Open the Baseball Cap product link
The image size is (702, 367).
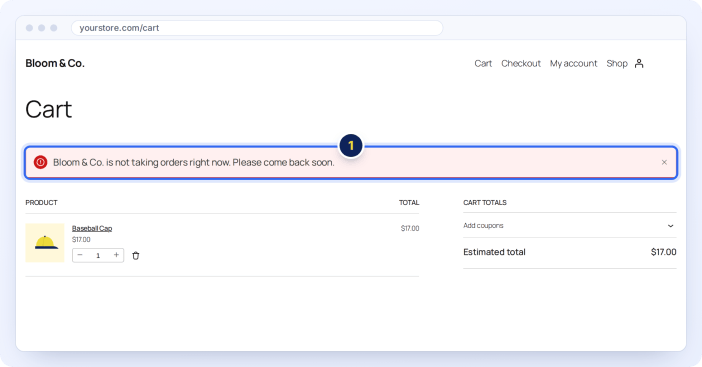tap(92, 228)
